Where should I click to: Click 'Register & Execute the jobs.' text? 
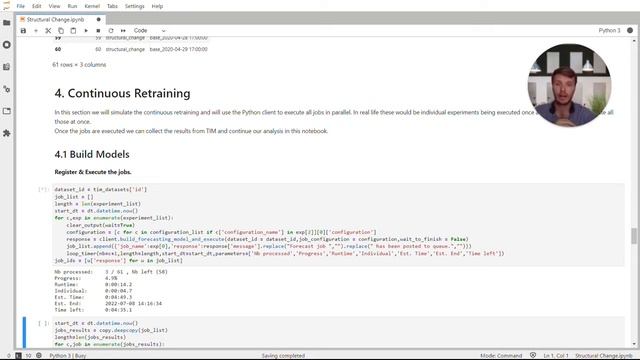click(x=93, y=172)
